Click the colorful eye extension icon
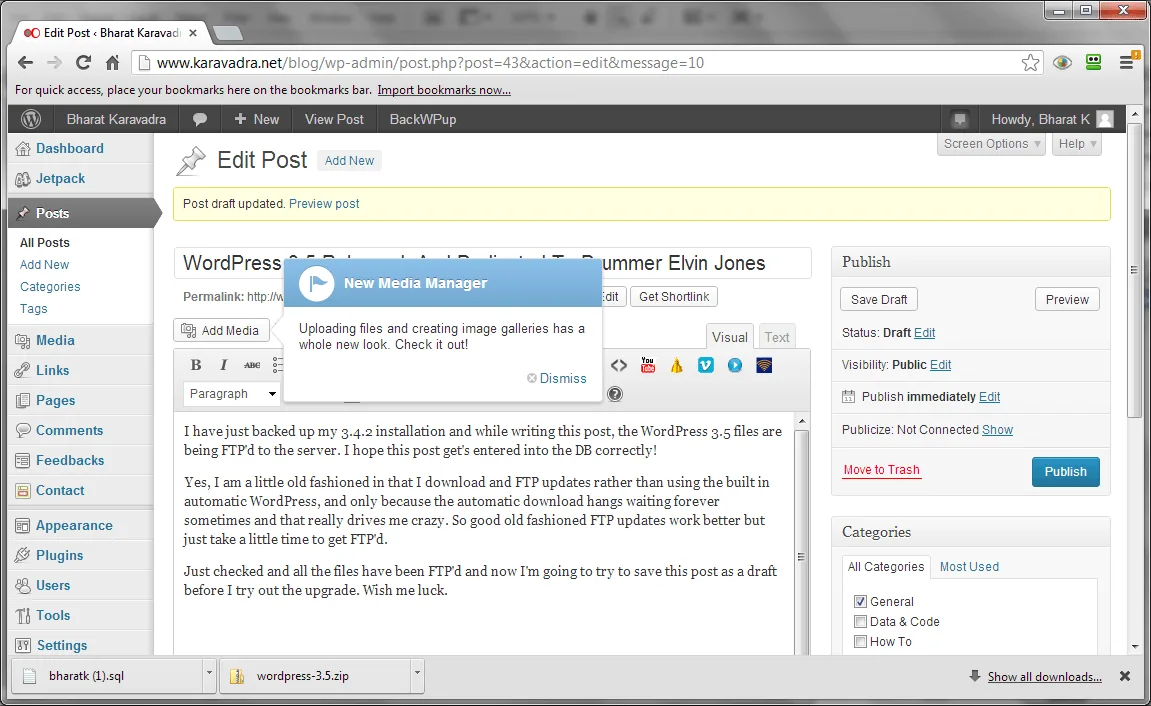 coord(1062,63)
